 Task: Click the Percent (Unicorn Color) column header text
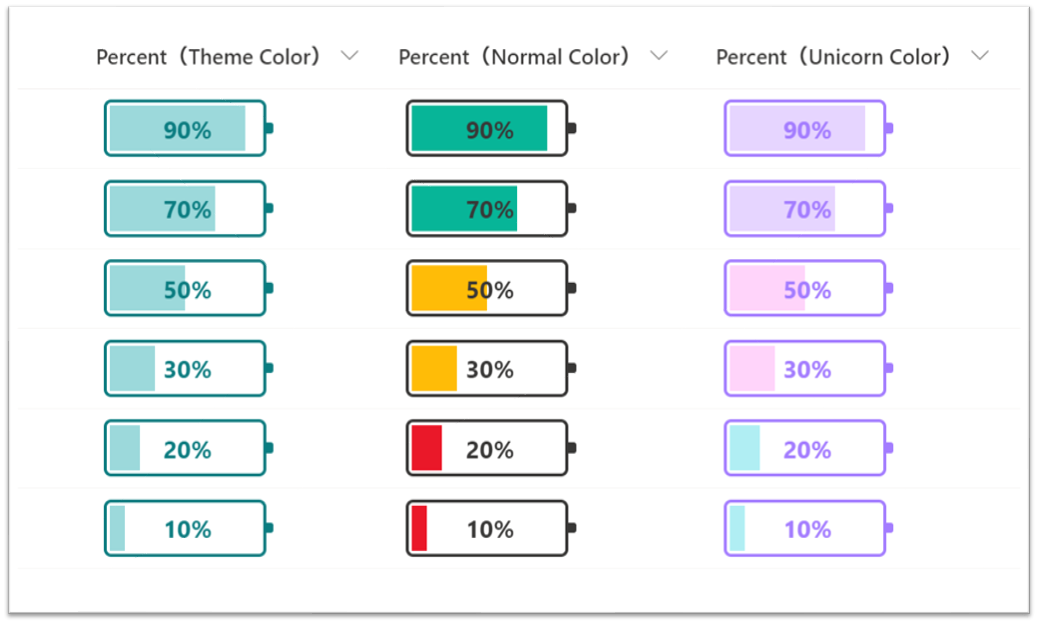pos(833,57)
